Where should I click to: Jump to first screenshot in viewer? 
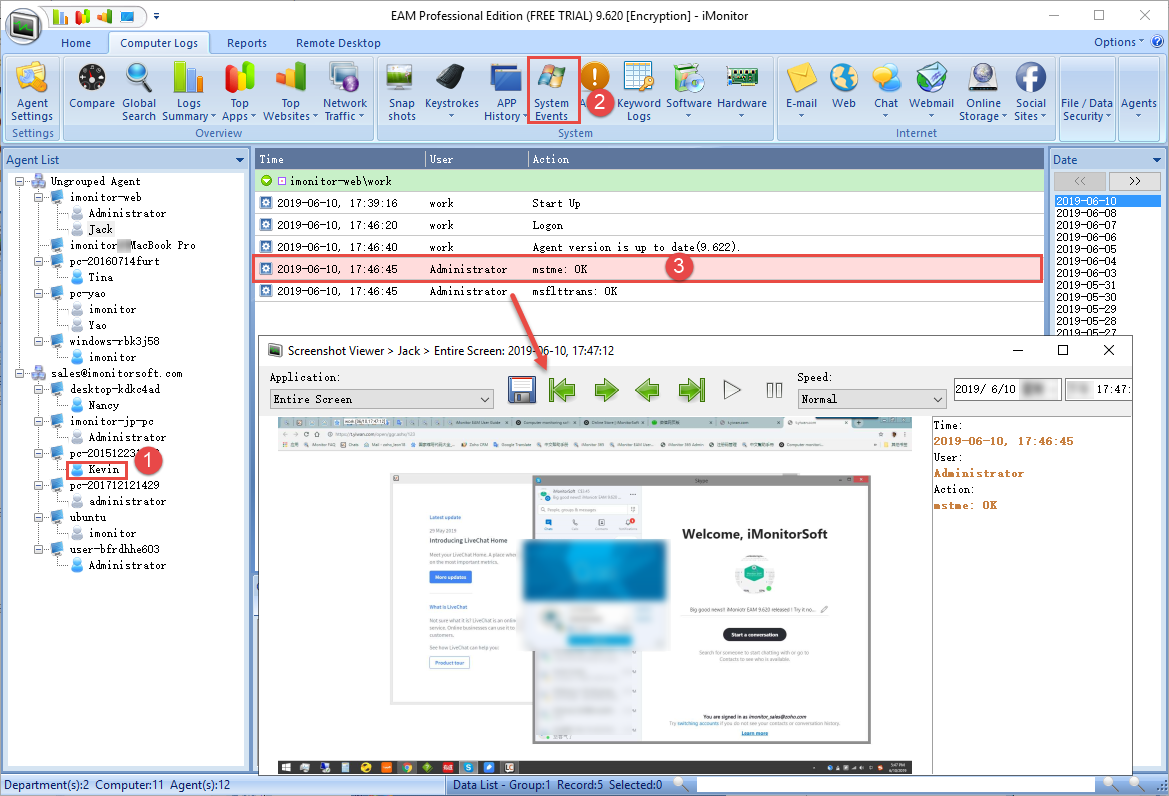pyautogui.click(x=562, y=390)
